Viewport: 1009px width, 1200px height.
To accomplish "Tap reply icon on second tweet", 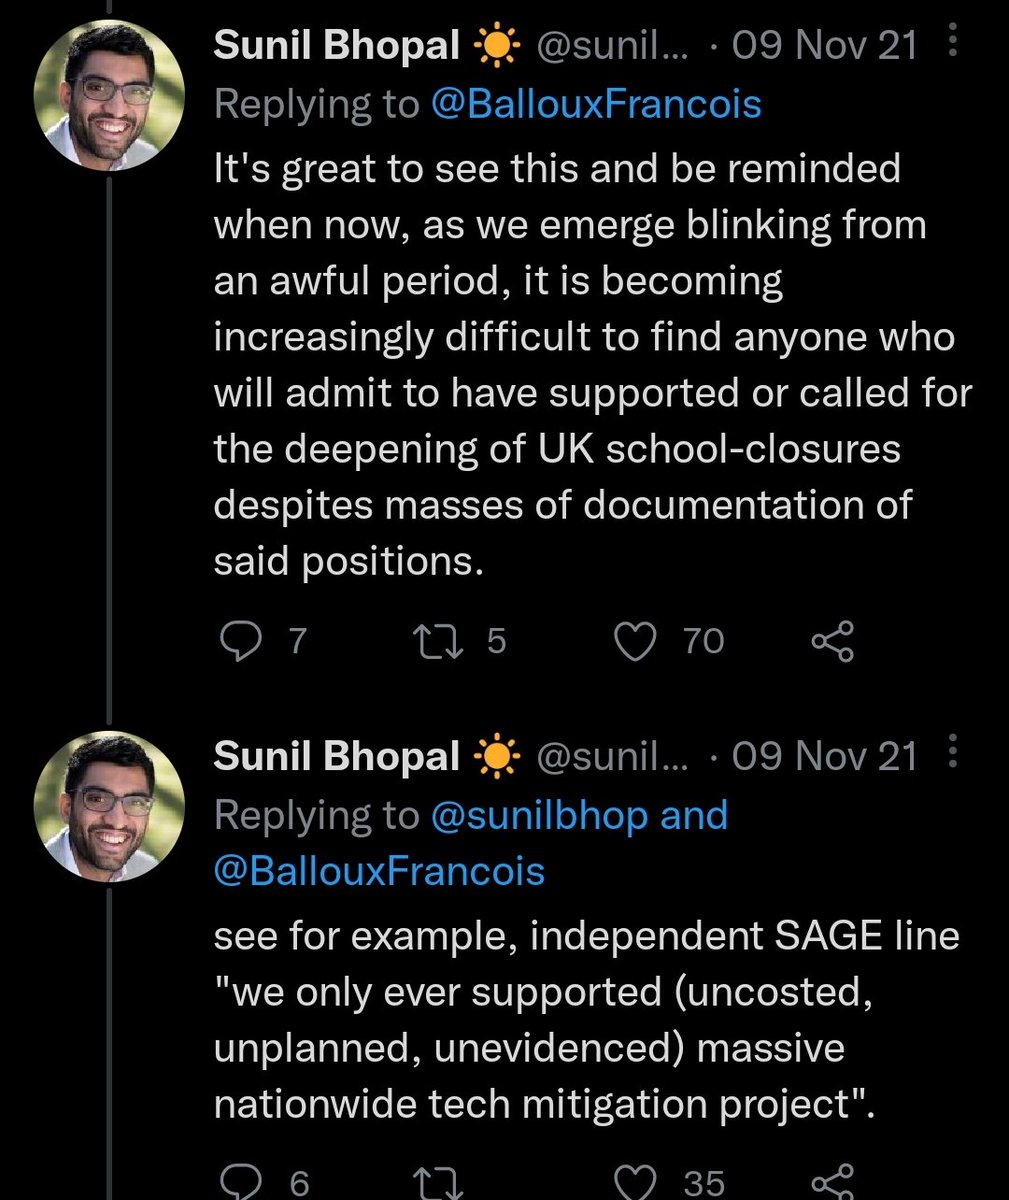I will tap(239, 1183).
